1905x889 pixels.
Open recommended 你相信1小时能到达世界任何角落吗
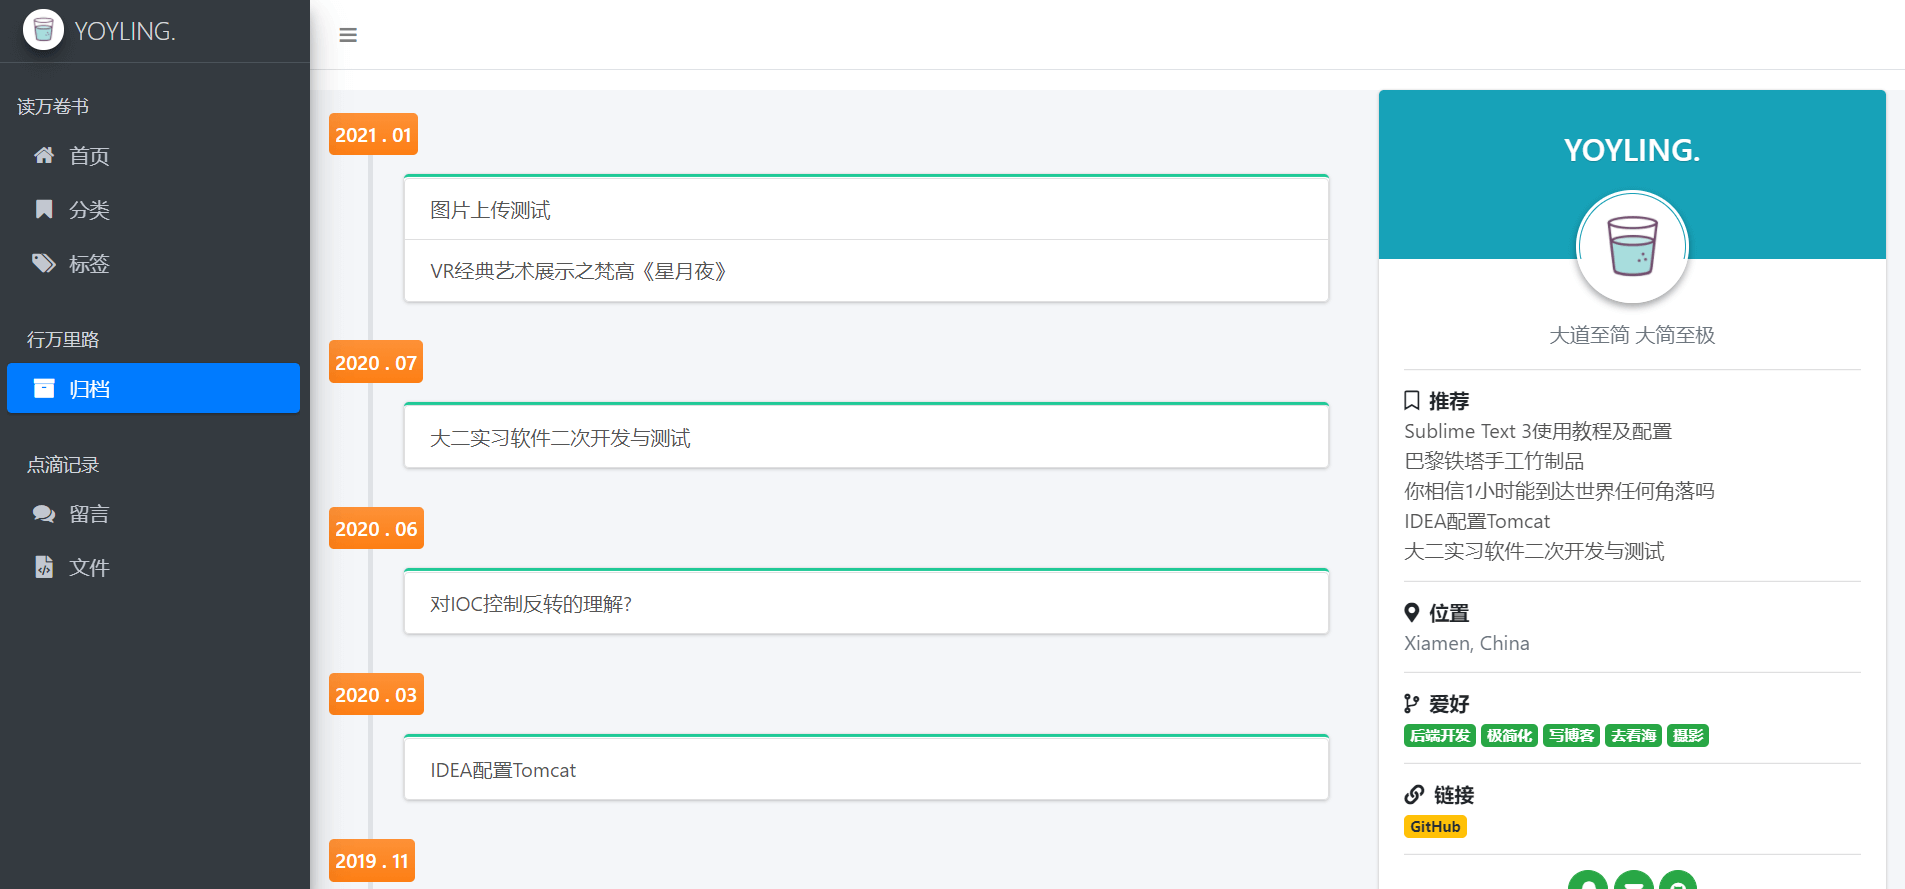coord(1559,491)
